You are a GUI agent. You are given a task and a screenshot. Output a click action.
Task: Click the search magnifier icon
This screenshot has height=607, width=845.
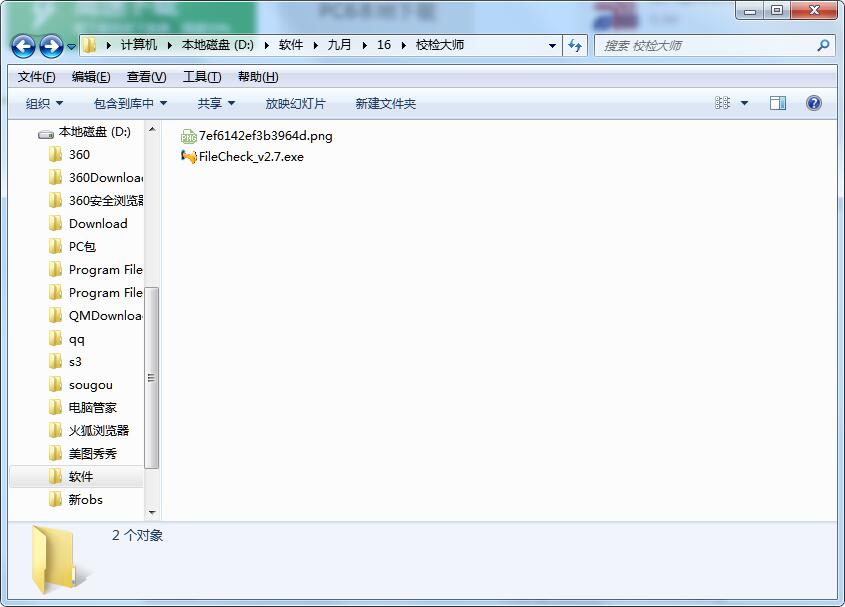(823, 46)
